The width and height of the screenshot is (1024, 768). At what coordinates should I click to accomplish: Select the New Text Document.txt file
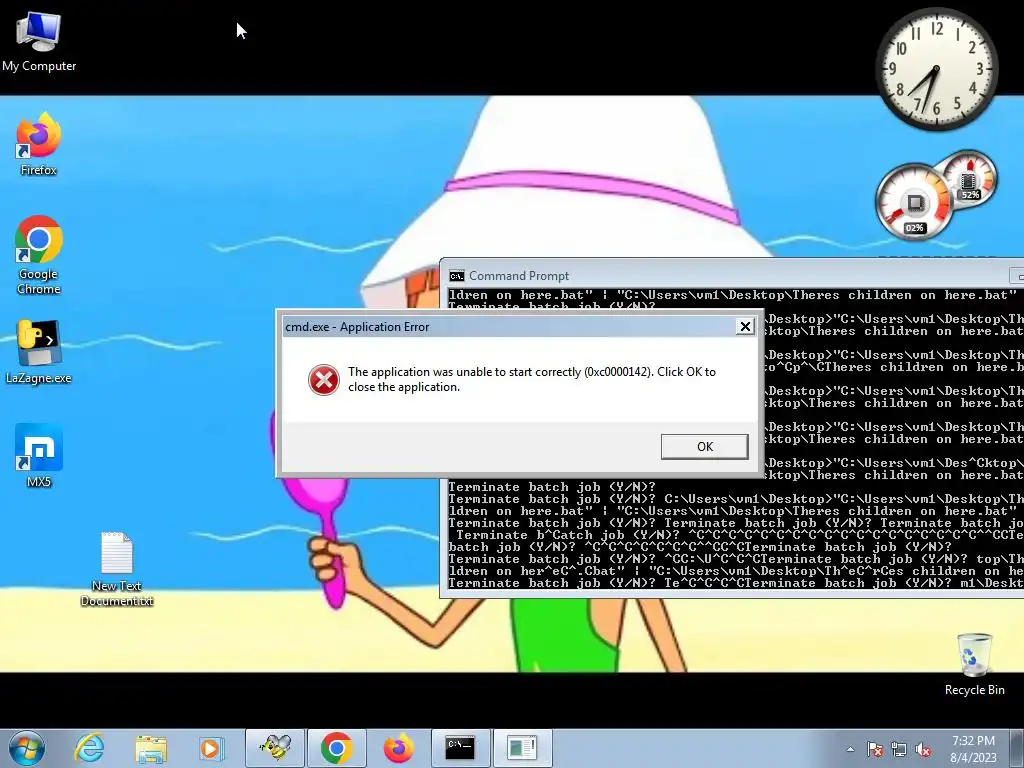tap(117, 569)
